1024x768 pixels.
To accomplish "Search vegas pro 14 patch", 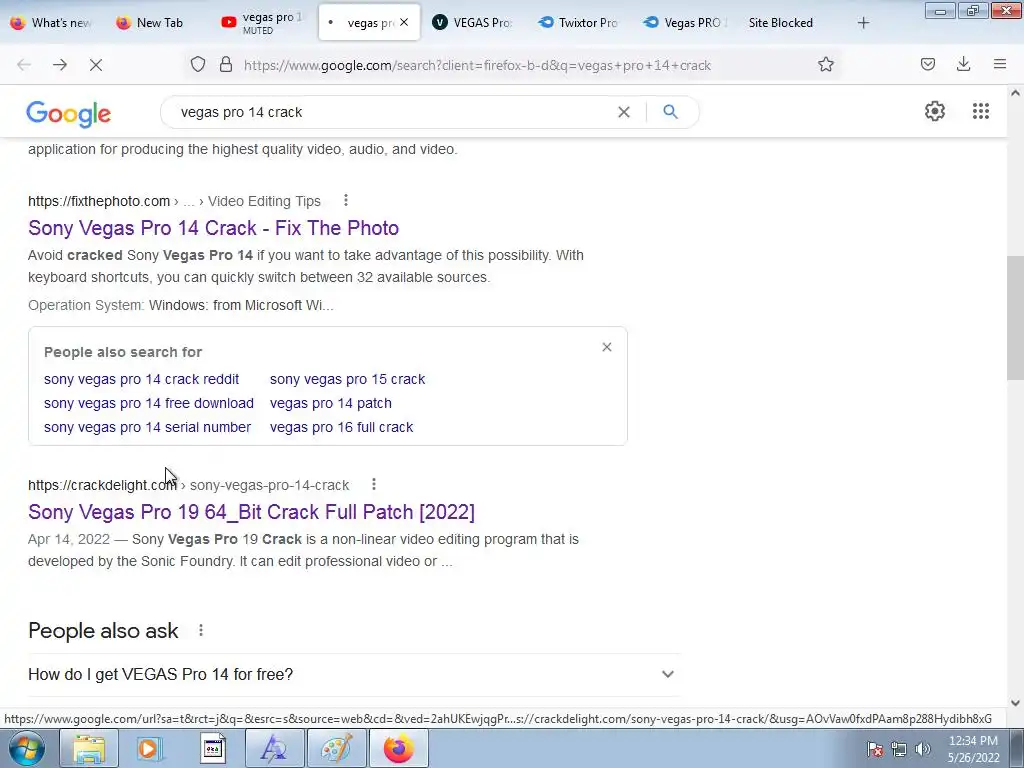I will (x=331, y=404).
